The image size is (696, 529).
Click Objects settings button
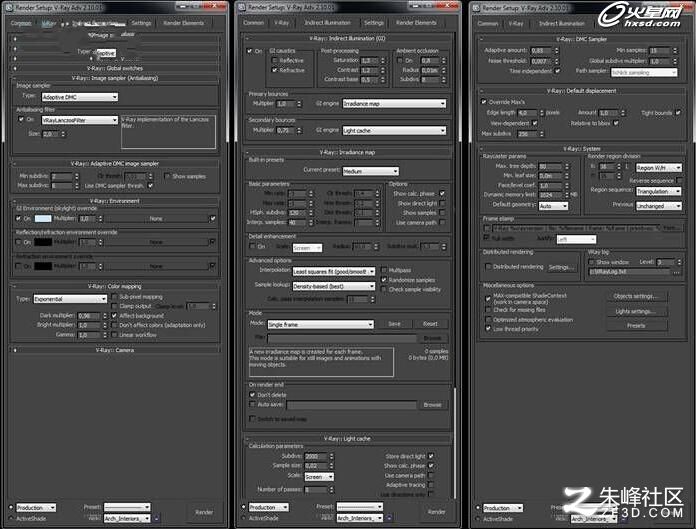coord(636,296)
